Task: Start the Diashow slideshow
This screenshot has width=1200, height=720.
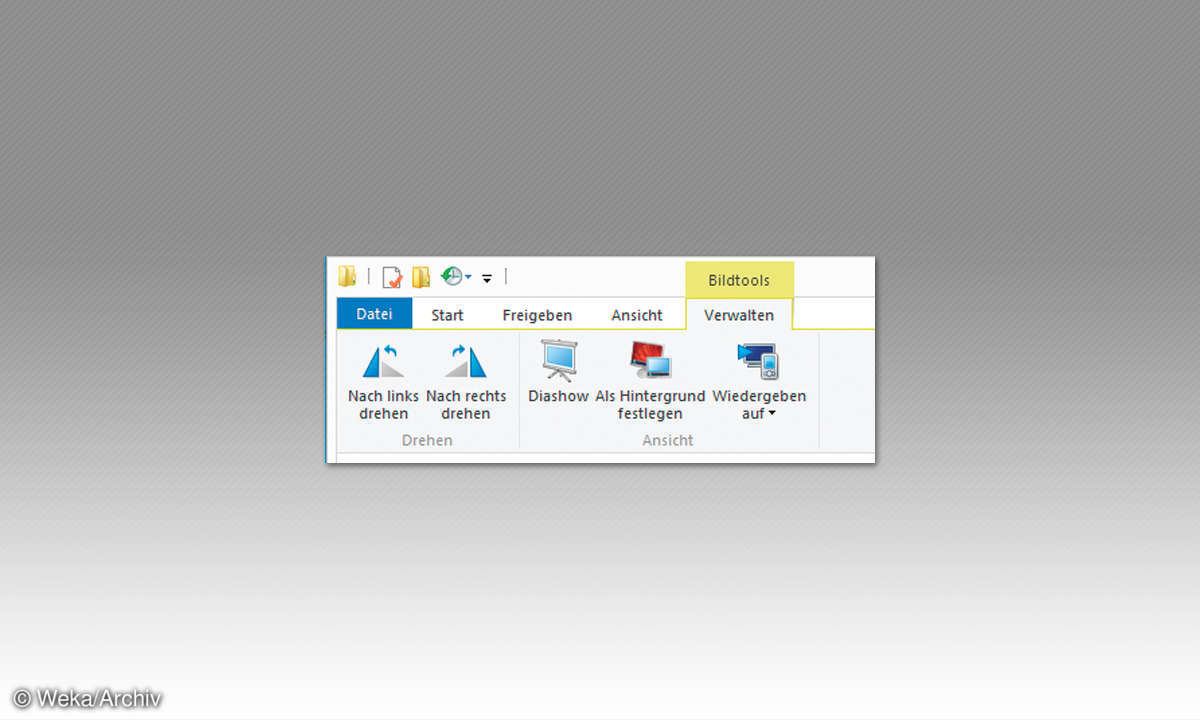Action: tap(558, 372)
